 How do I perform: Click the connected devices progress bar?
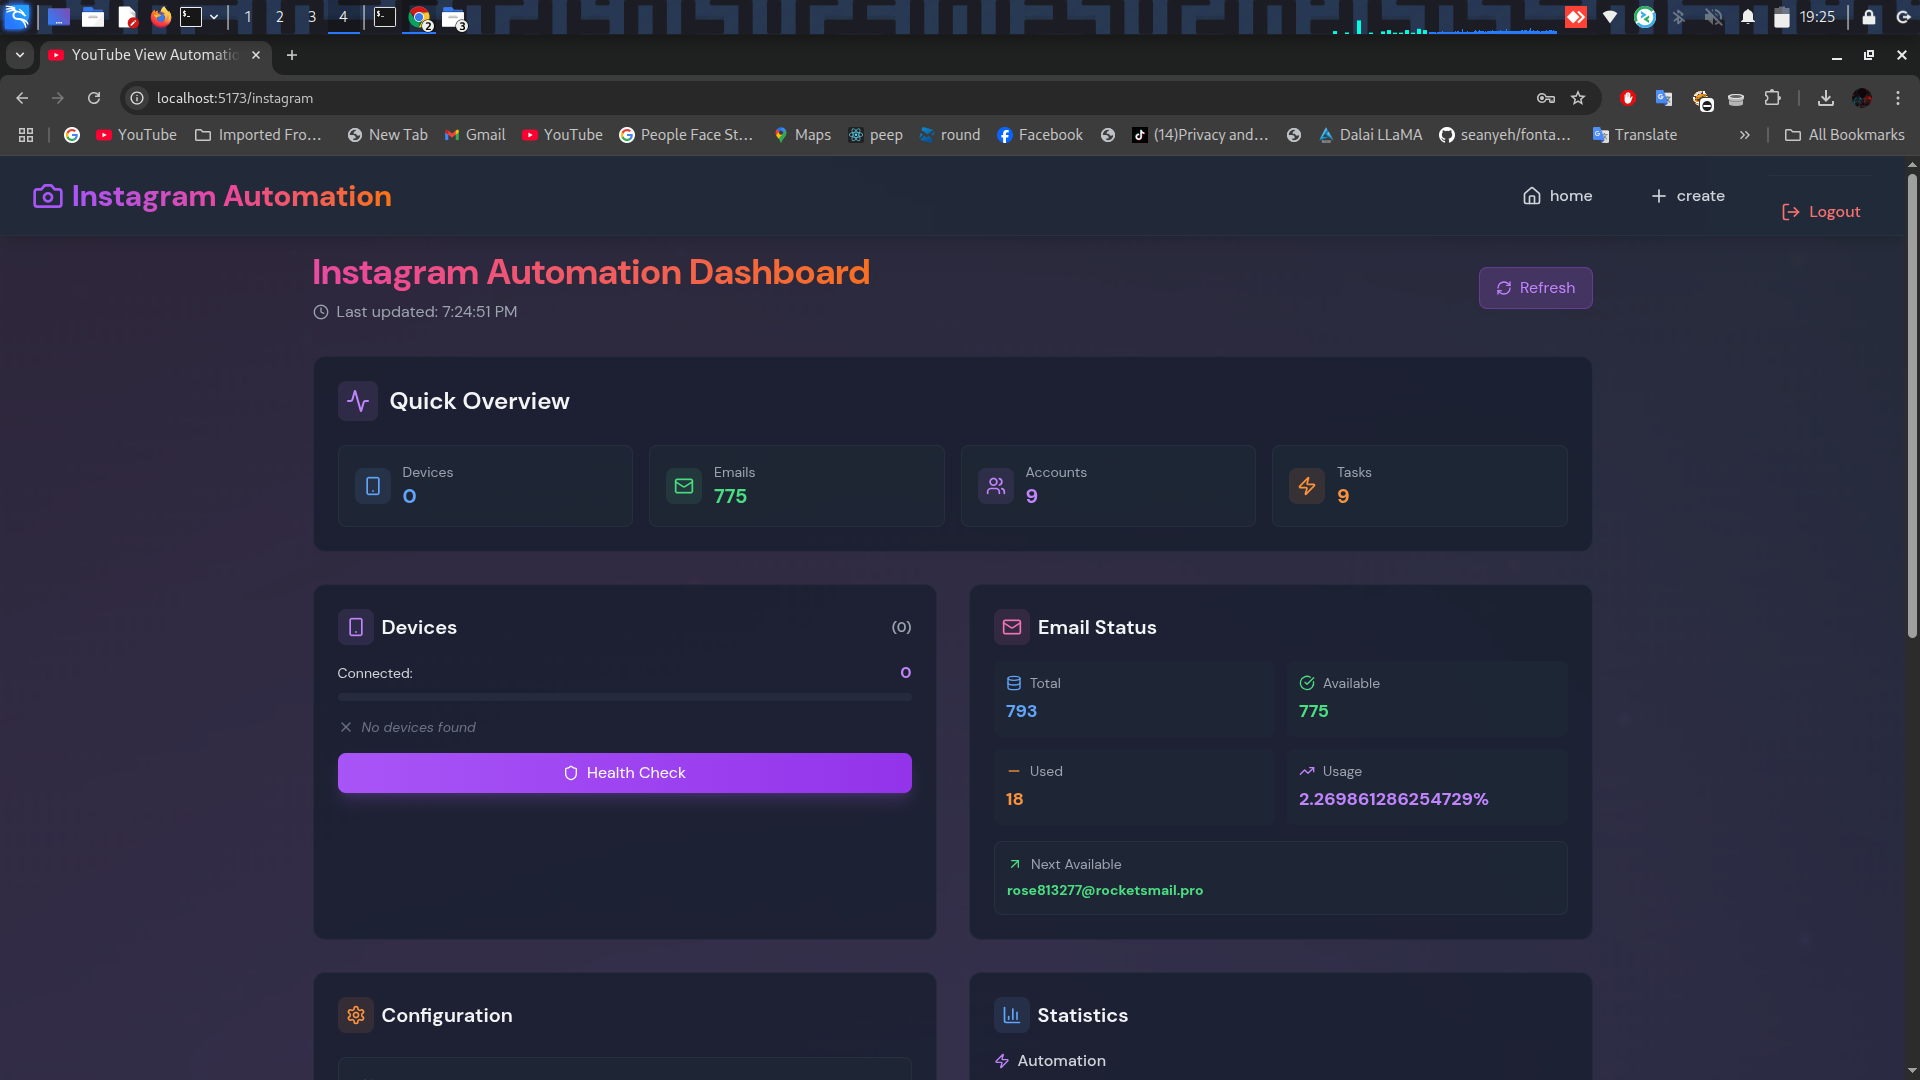(625, 697)
